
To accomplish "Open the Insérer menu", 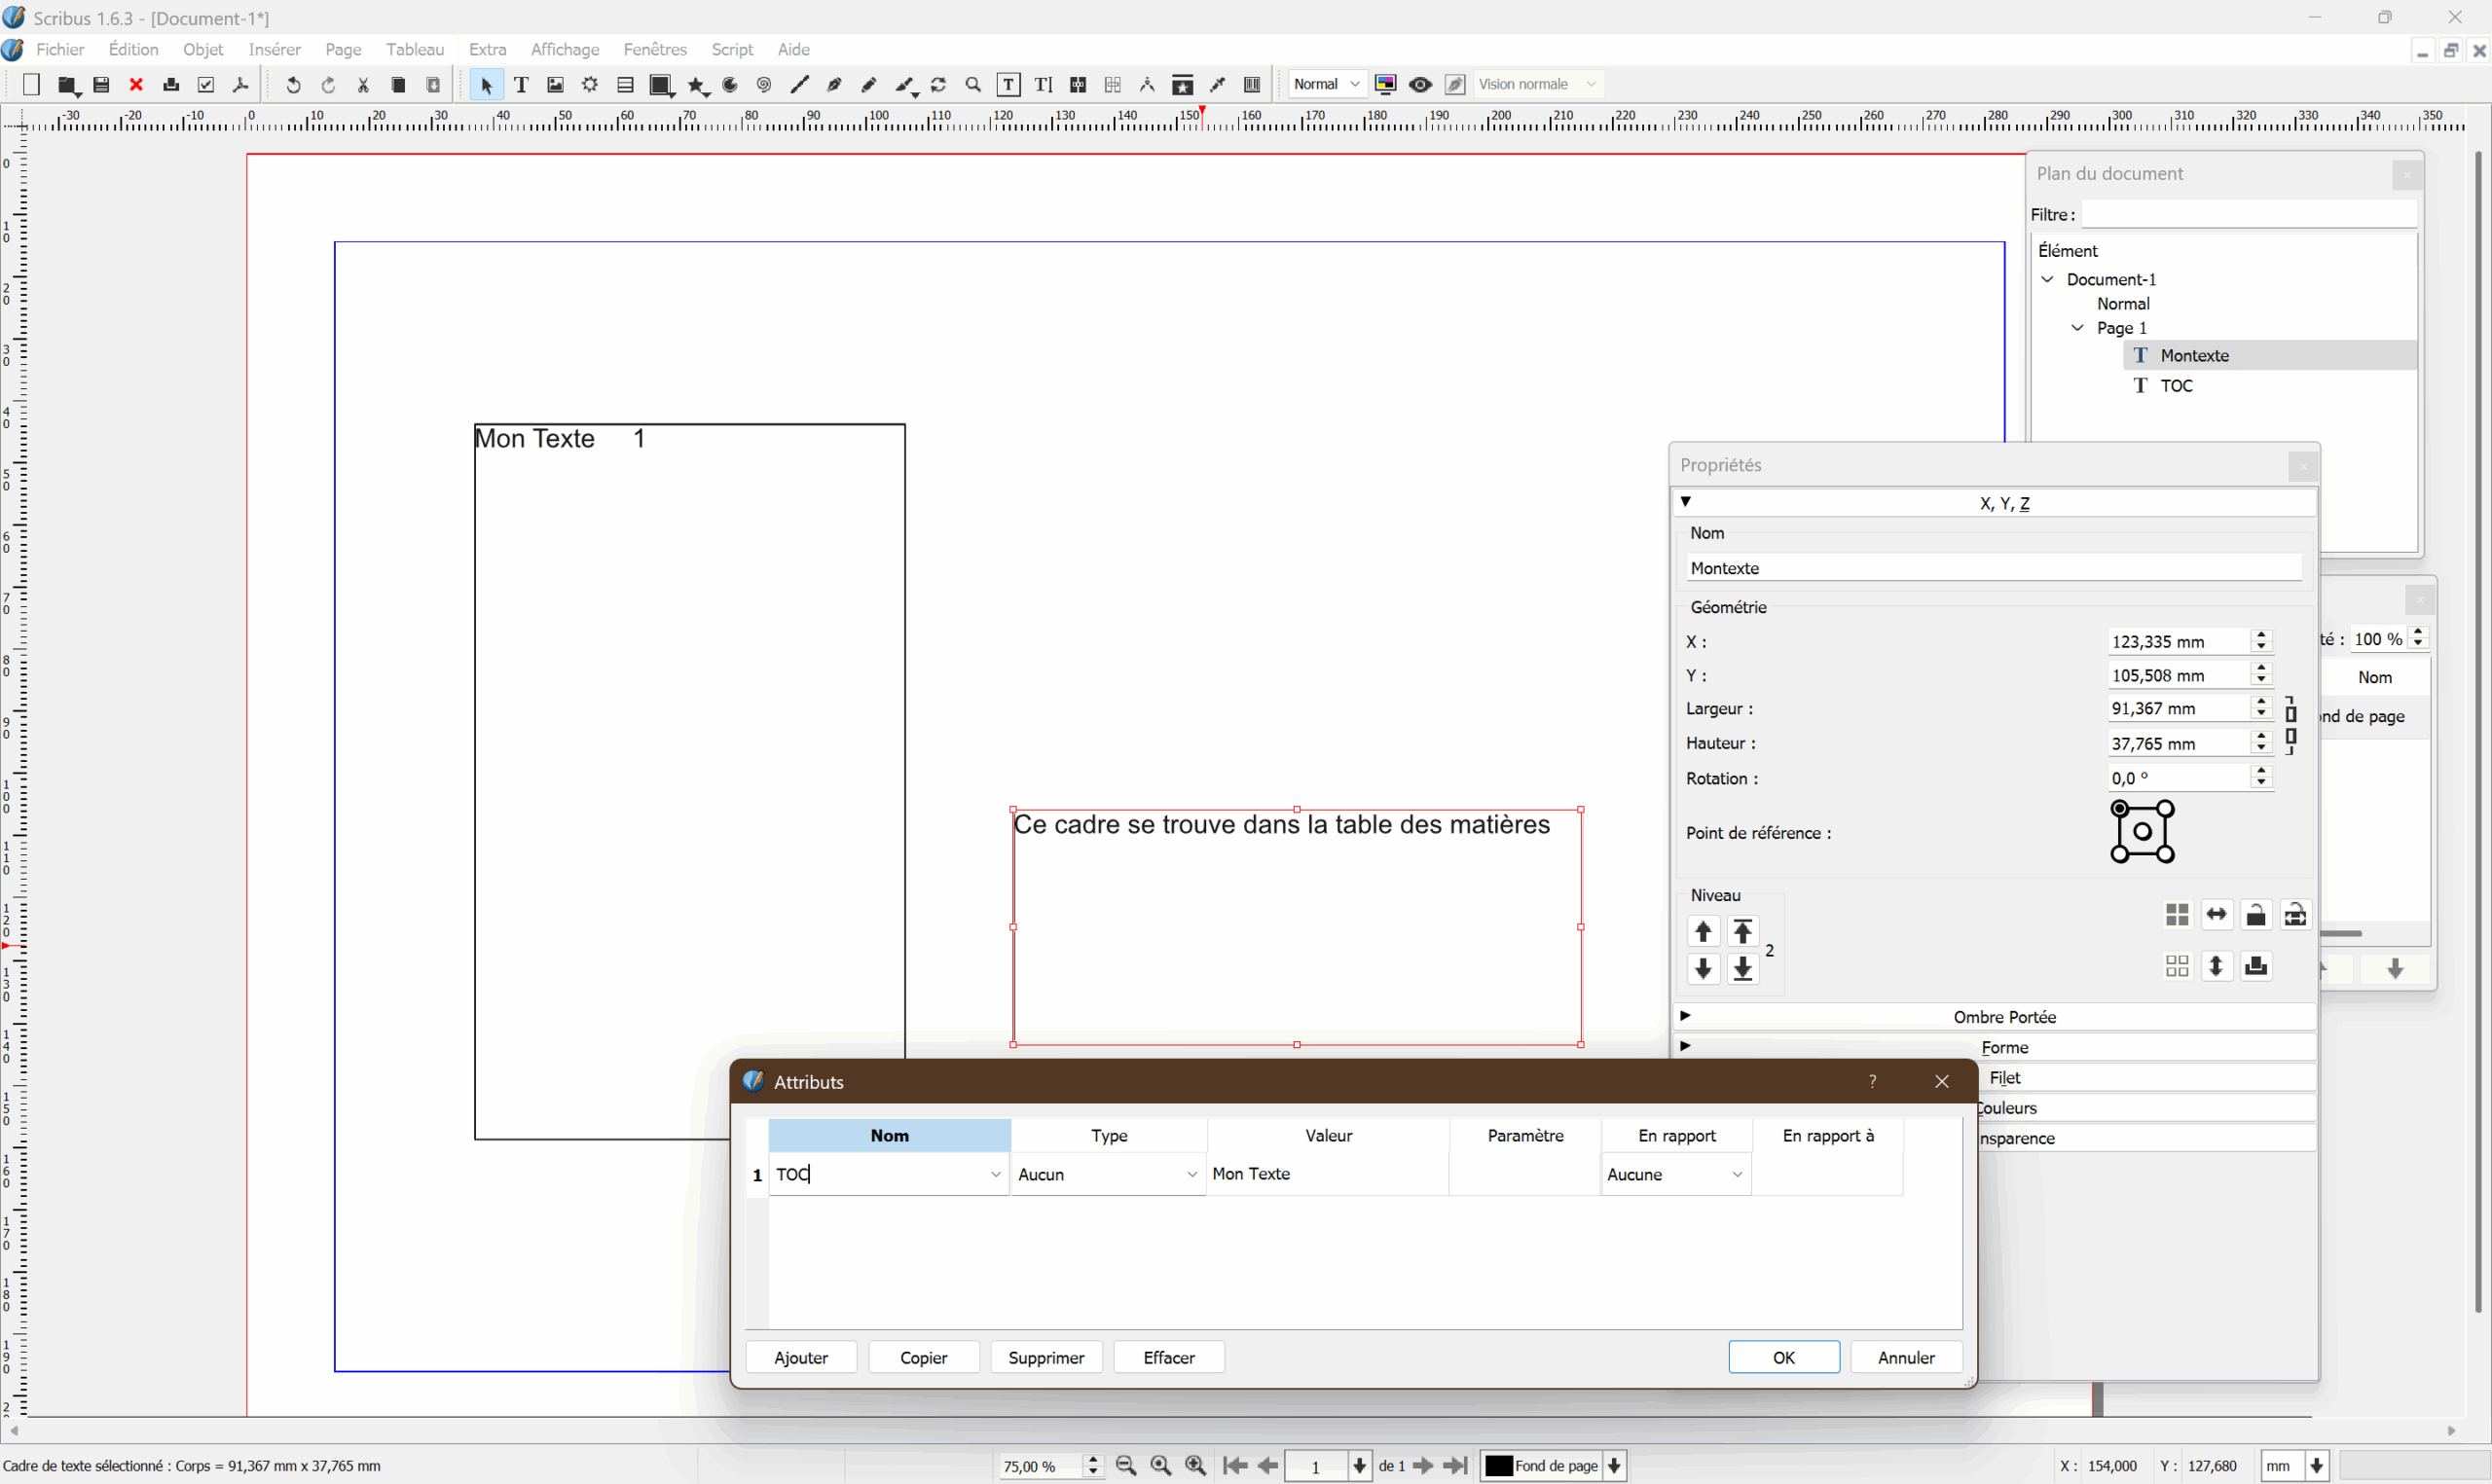I will (274, 49).
